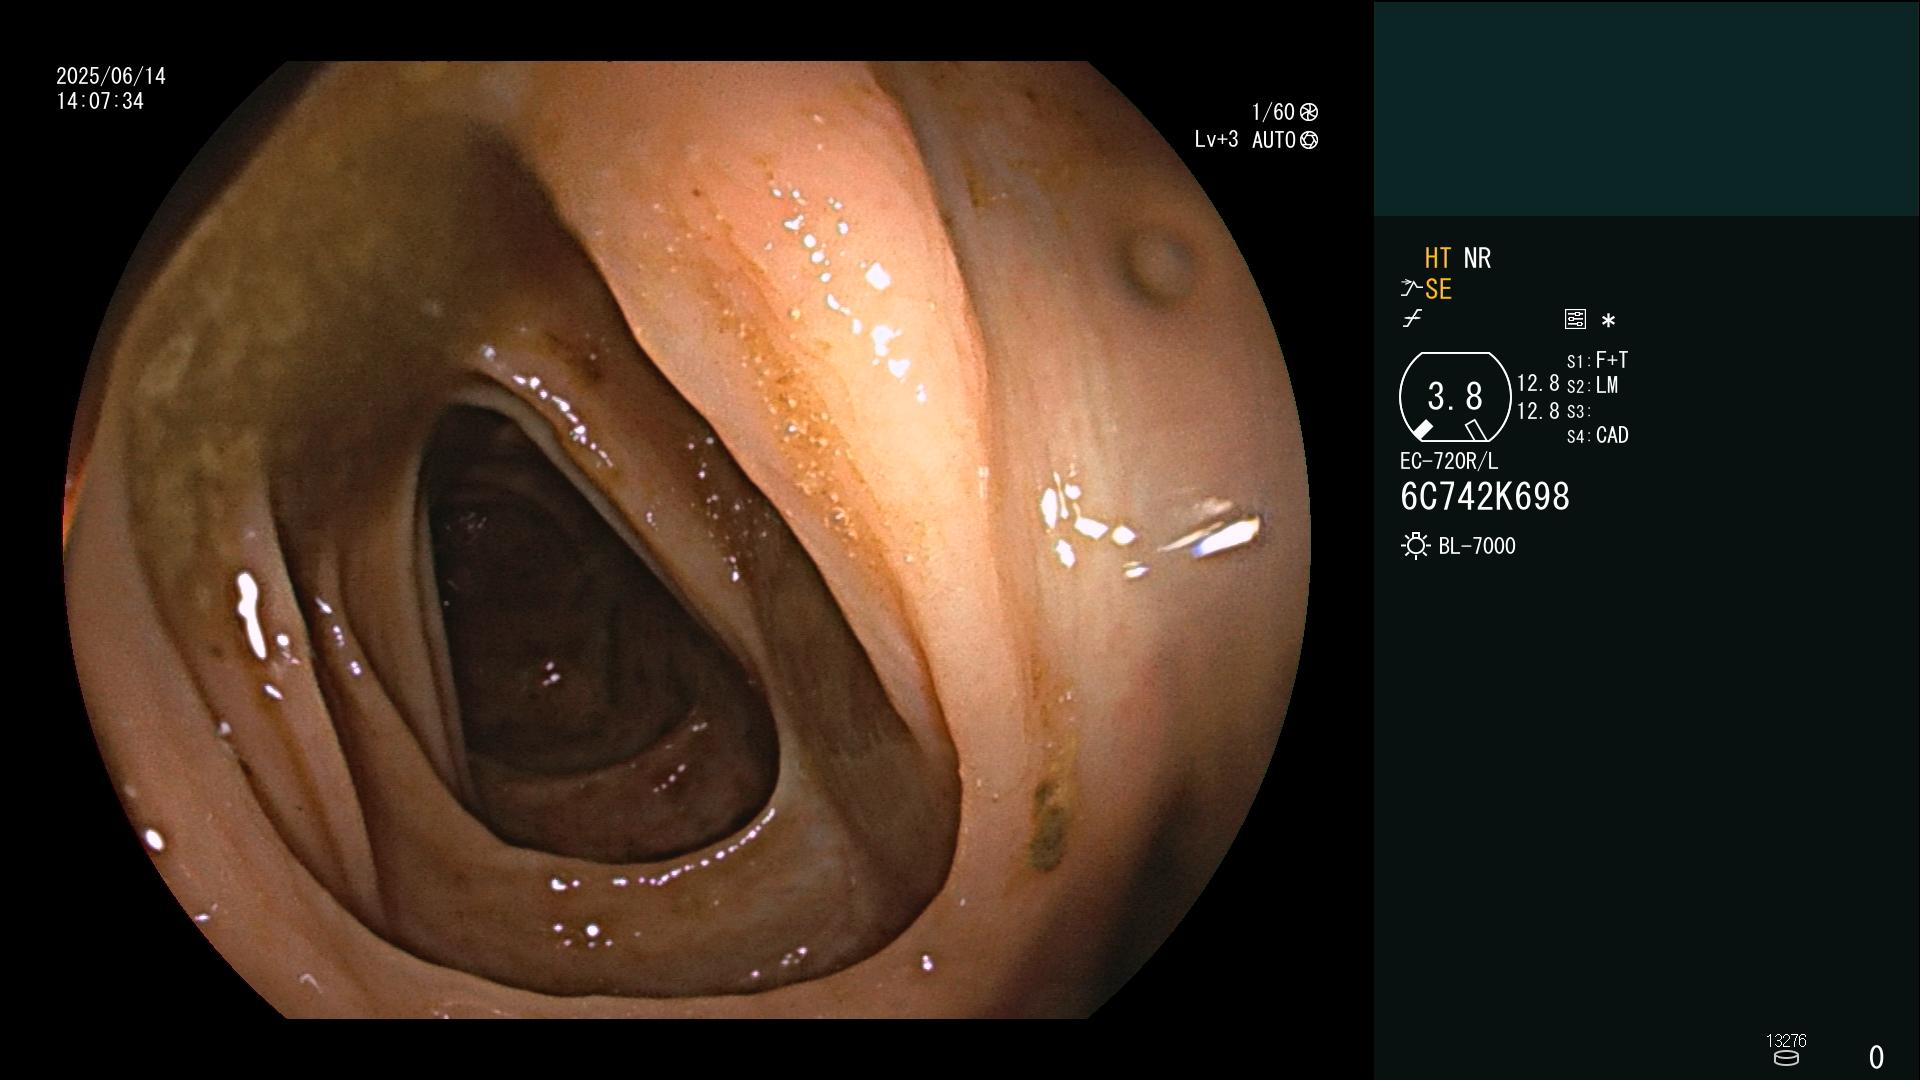Click the 1/60 shutter speed value
This screenshot has width=1920, height=1080.
coord(1273,112)
